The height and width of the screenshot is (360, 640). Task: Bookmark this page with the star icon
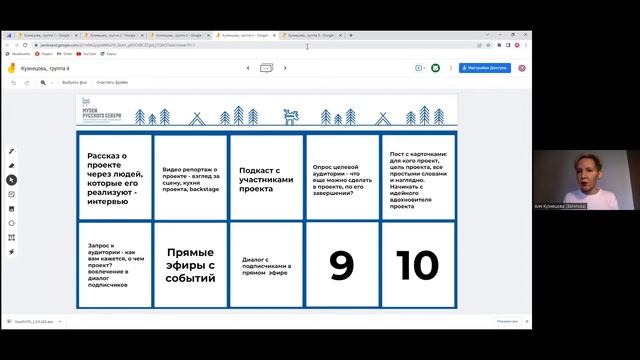tap(488, 45)
